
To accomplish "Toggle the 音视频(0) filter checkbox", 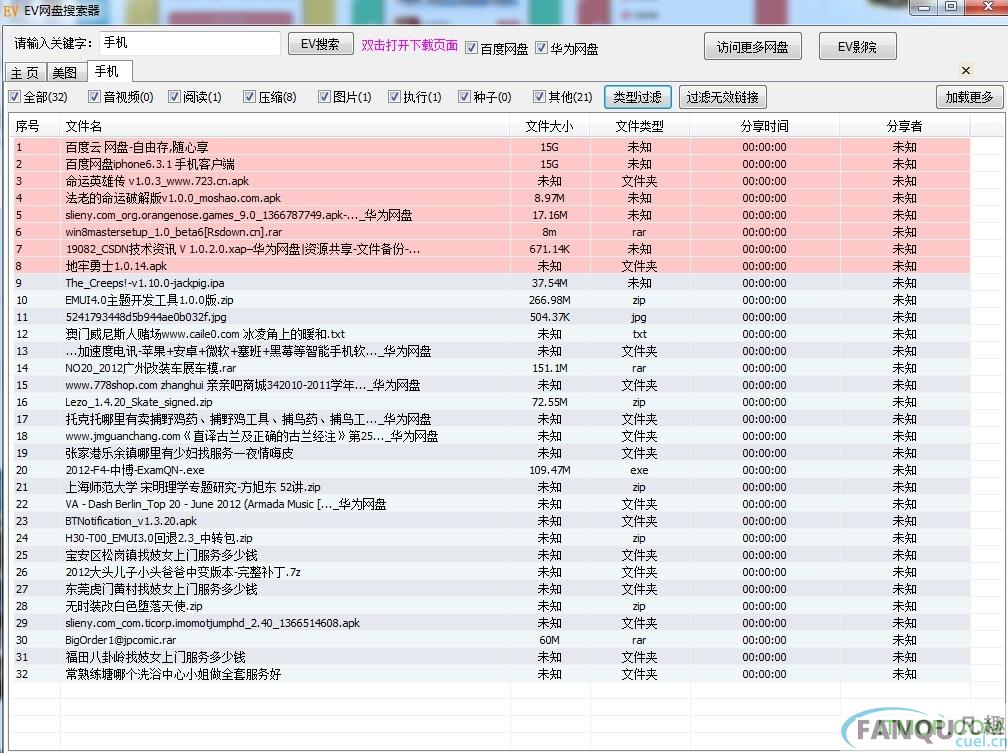I will tap(94, 97).
